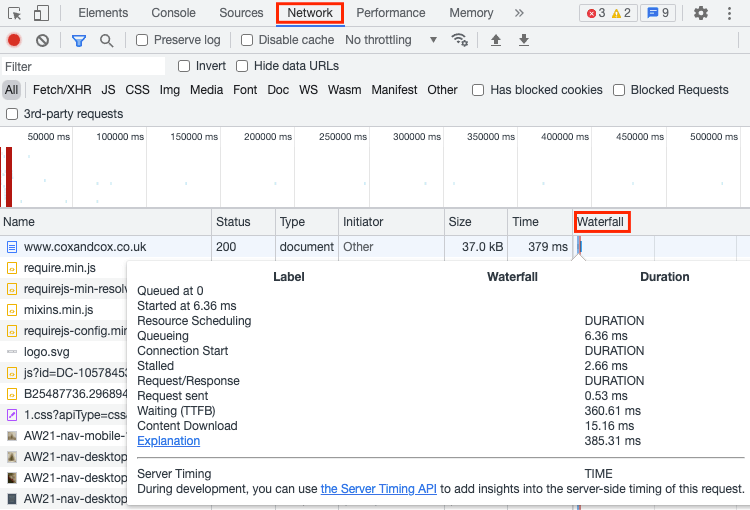750x510 pixels.
Task: Switch to the Console tab
Action: [173, 13]
